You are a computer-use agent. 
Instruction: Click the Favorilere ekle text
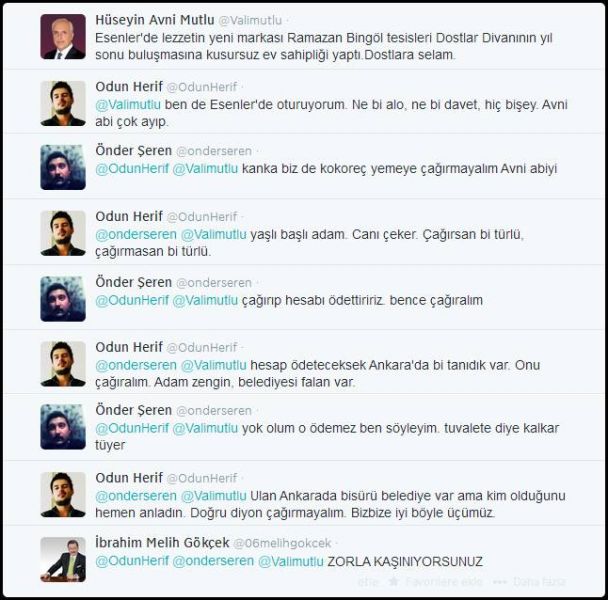(444, 581)
